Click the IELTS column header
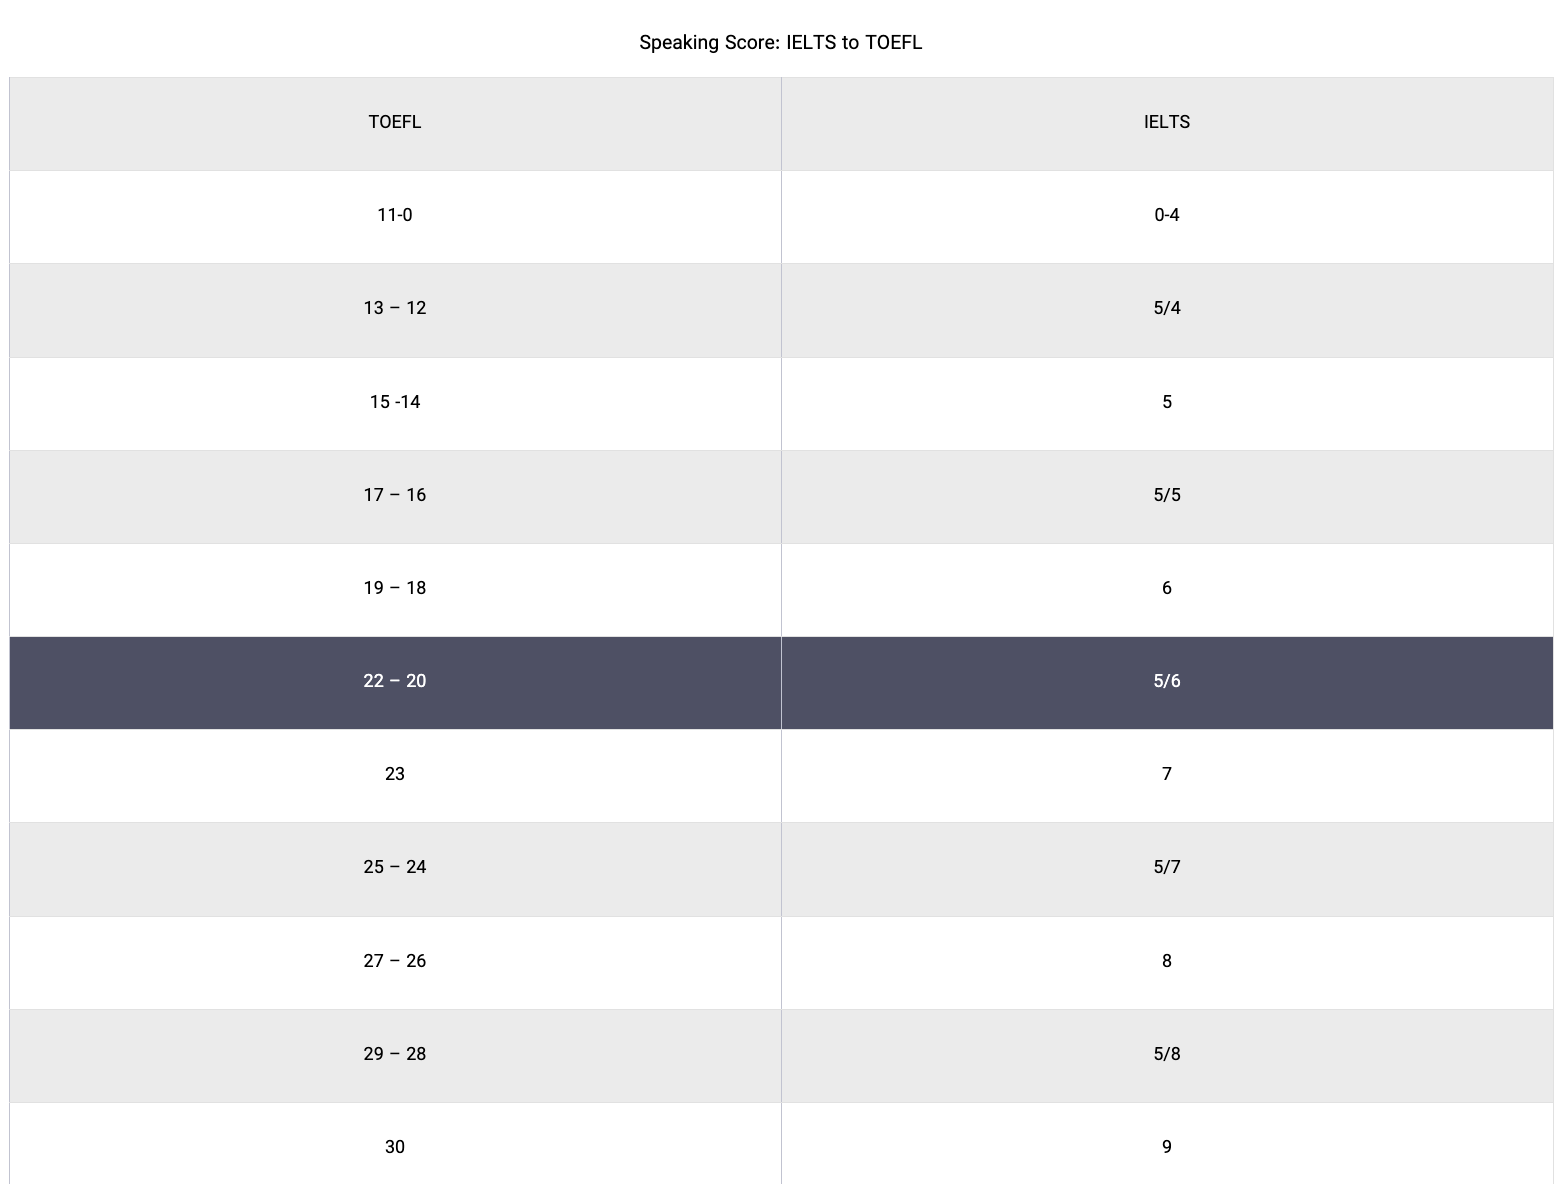Screen dimensions: 1554x1184 point(1166,122)
